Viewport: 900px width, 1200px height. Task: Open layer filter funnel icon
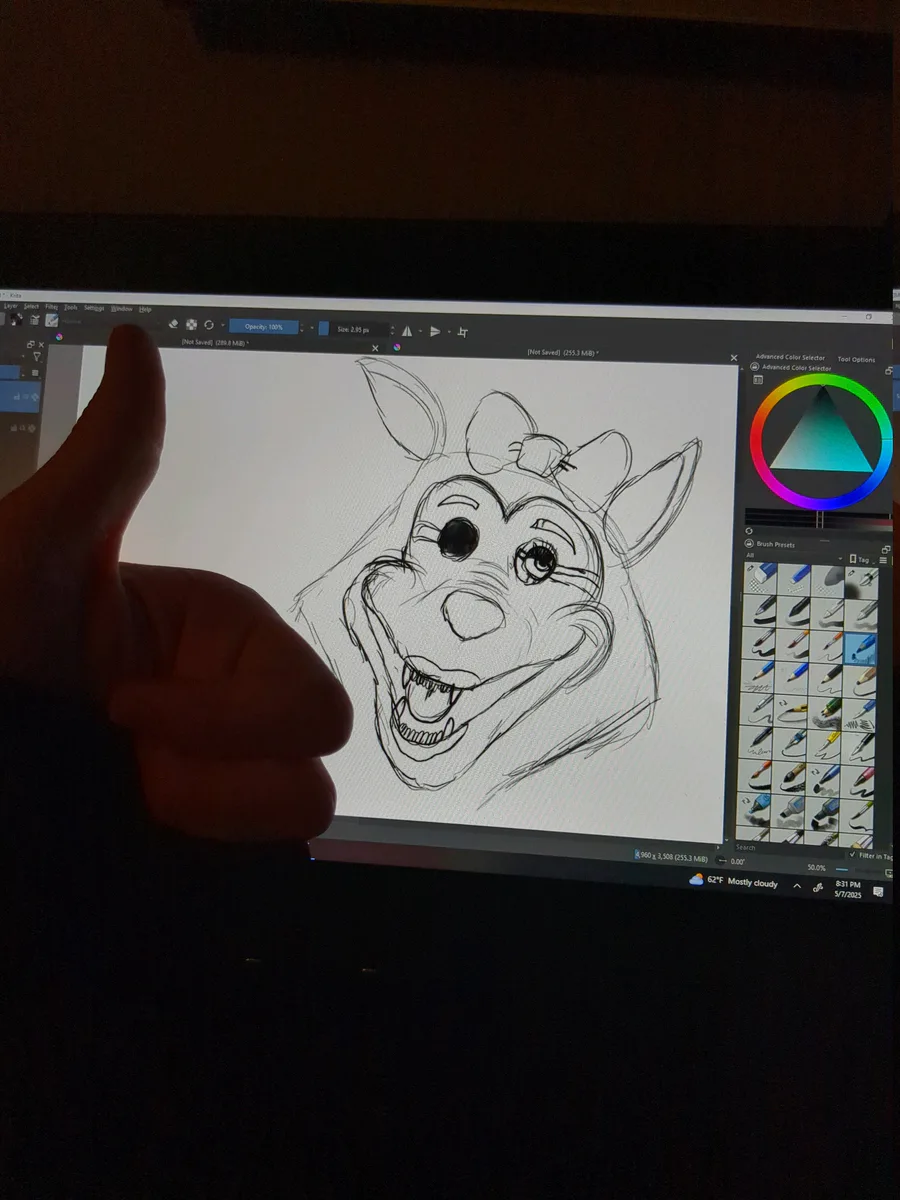click(x=37, y=356)
